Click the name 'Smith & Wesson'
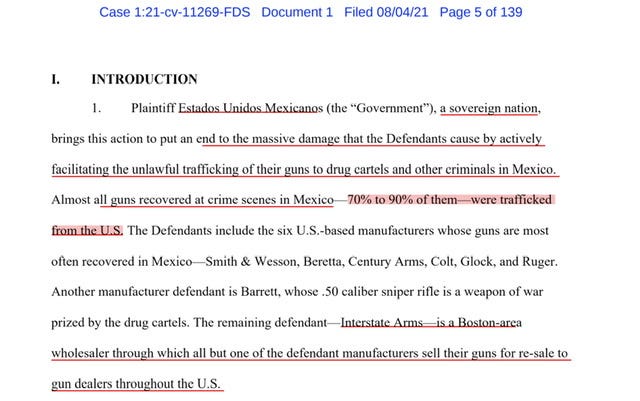 pos(250,261)
